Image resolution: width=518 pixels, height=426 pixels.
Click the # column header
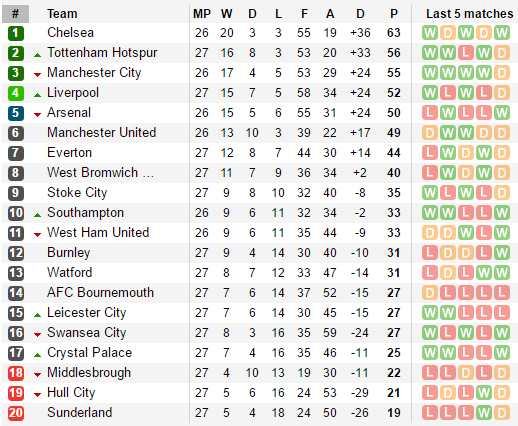point(15,14)
